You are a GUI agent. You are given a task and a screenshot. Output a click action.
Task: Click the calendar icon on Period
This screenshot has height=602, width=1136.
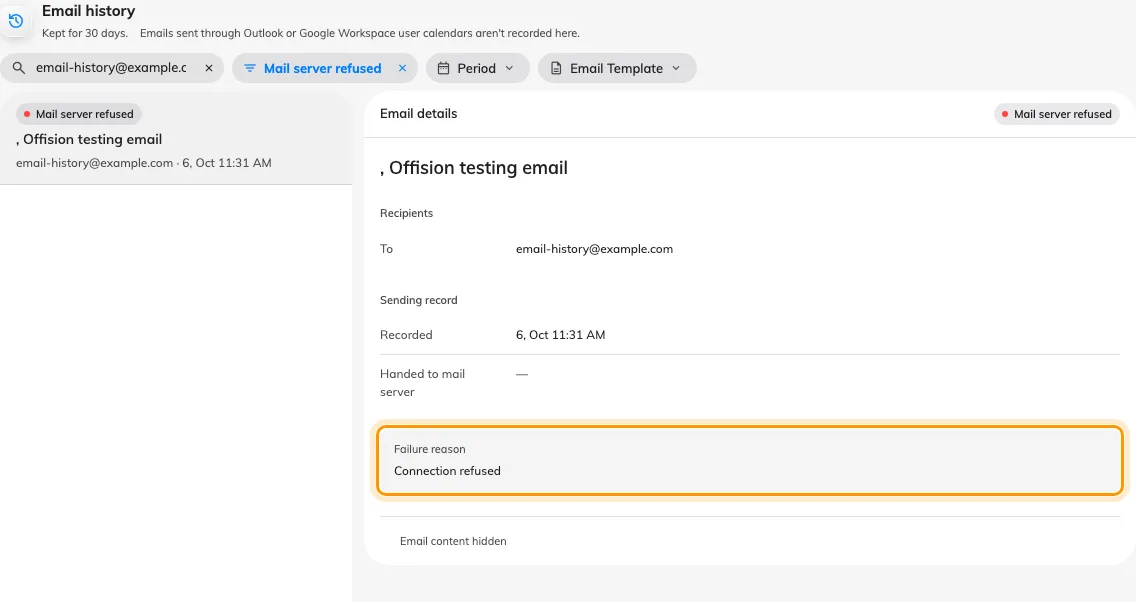pyautogui.click(x=443, y=68)
